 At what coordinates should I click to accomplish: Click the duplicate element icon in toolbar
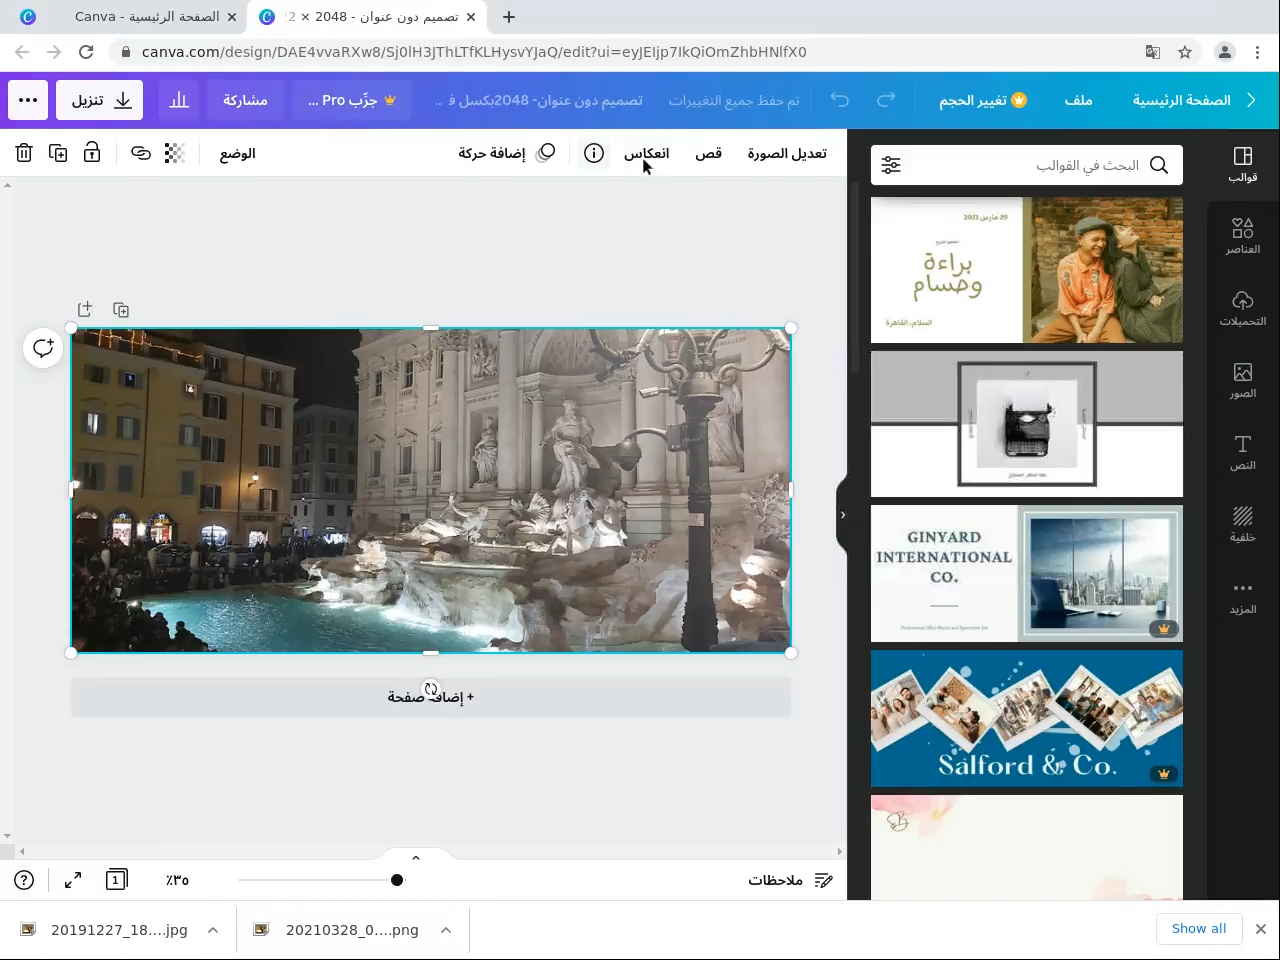58,153
